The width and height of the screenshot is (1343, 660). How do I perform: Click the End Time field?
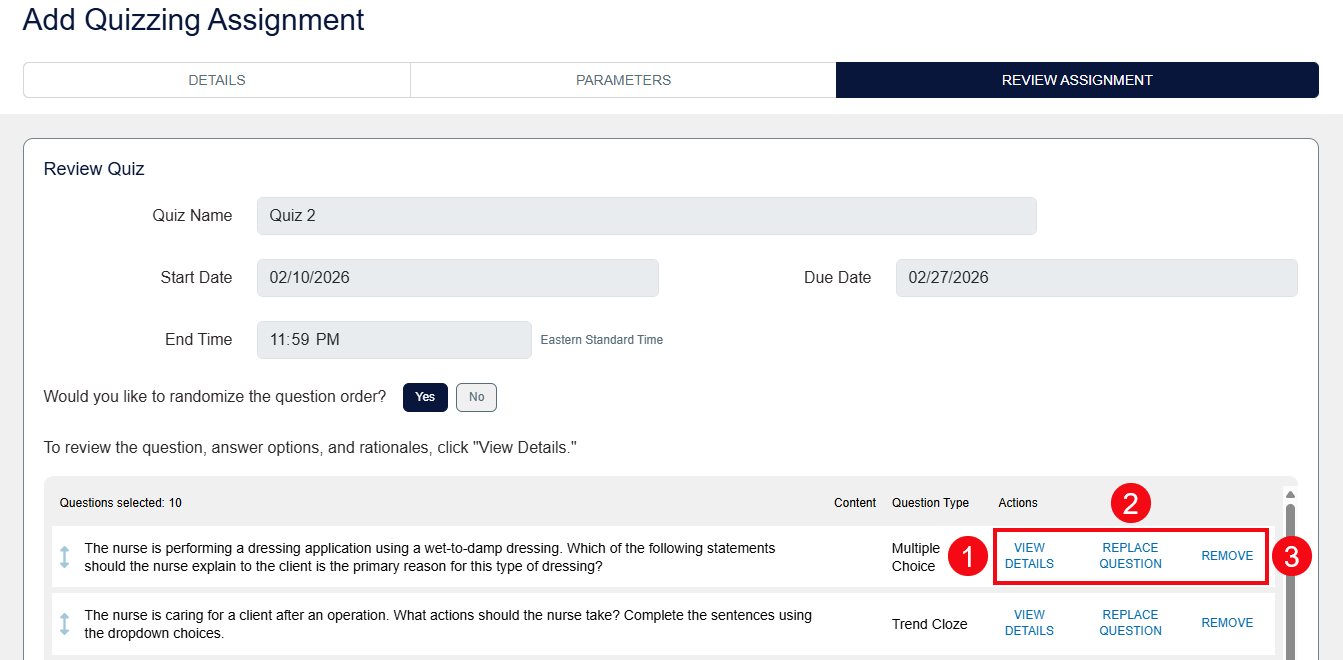click(393, 339)
